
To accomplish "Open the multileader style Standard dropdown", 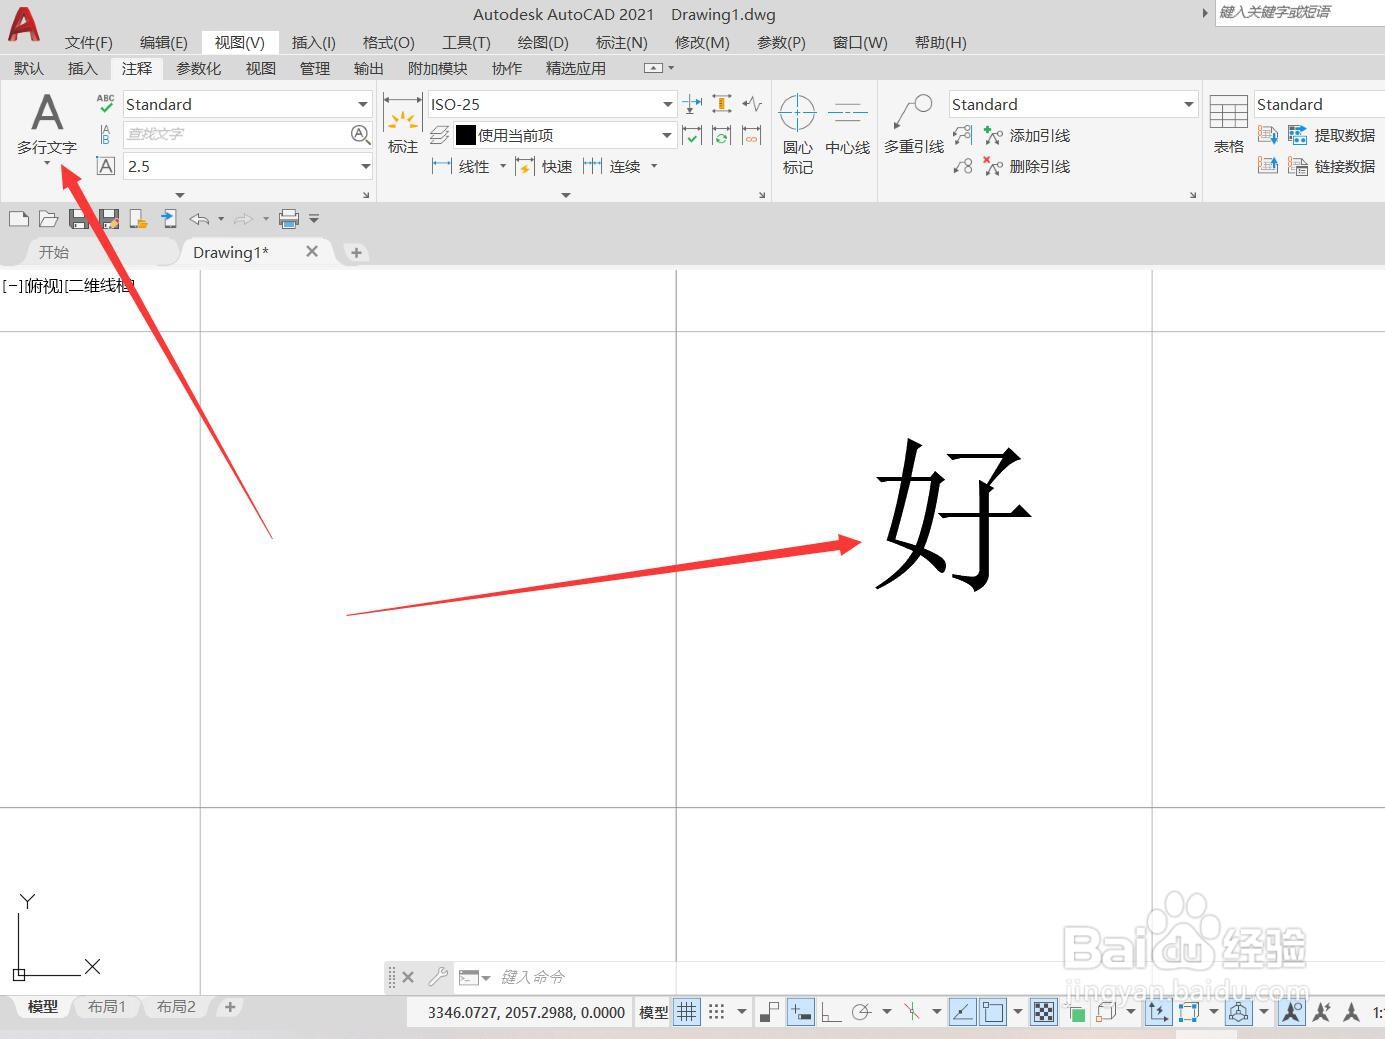I will point(1188,104).
